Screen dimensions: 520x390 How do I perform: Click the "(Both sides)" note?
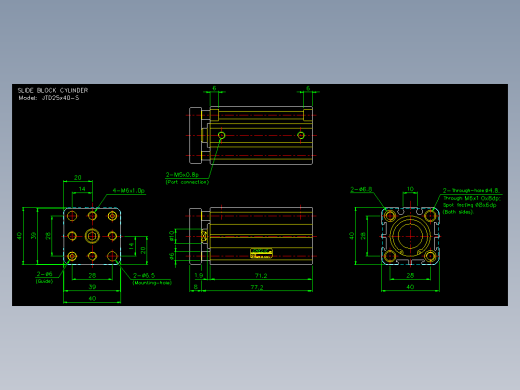click(458, 212)
